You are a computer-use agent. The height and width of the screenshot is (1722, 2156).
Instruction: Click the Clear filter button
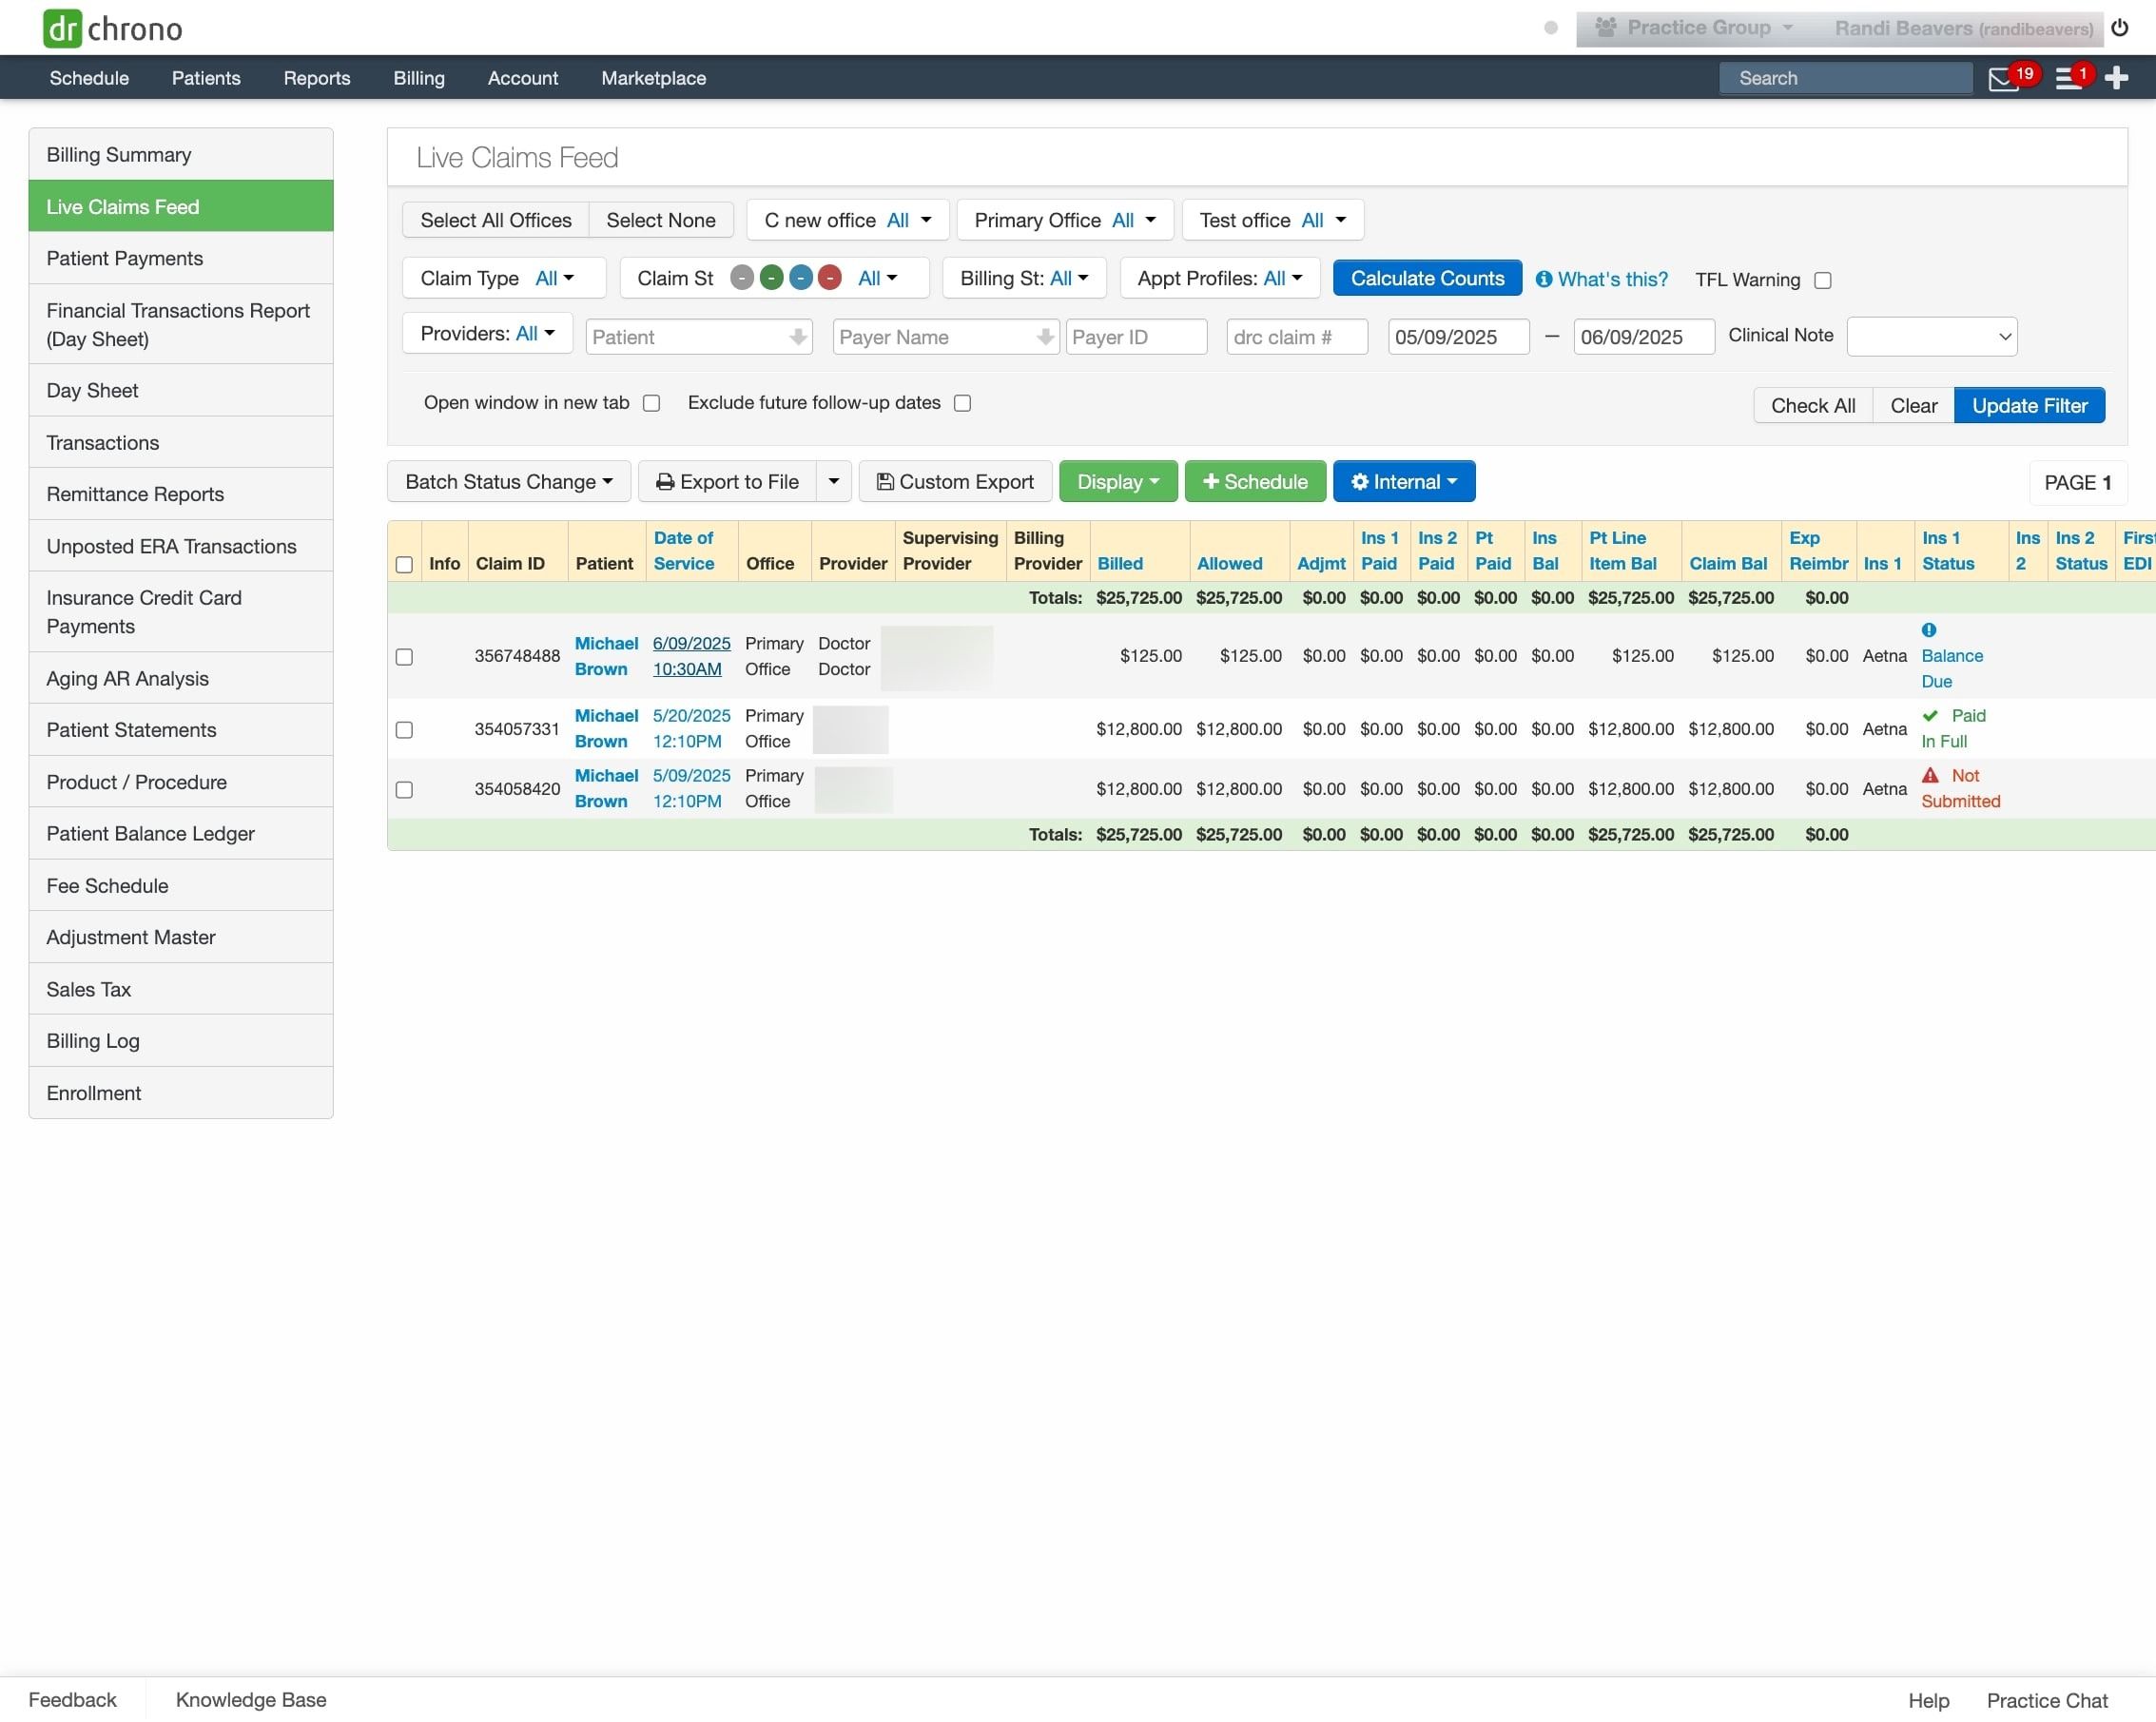[1913, 405]
